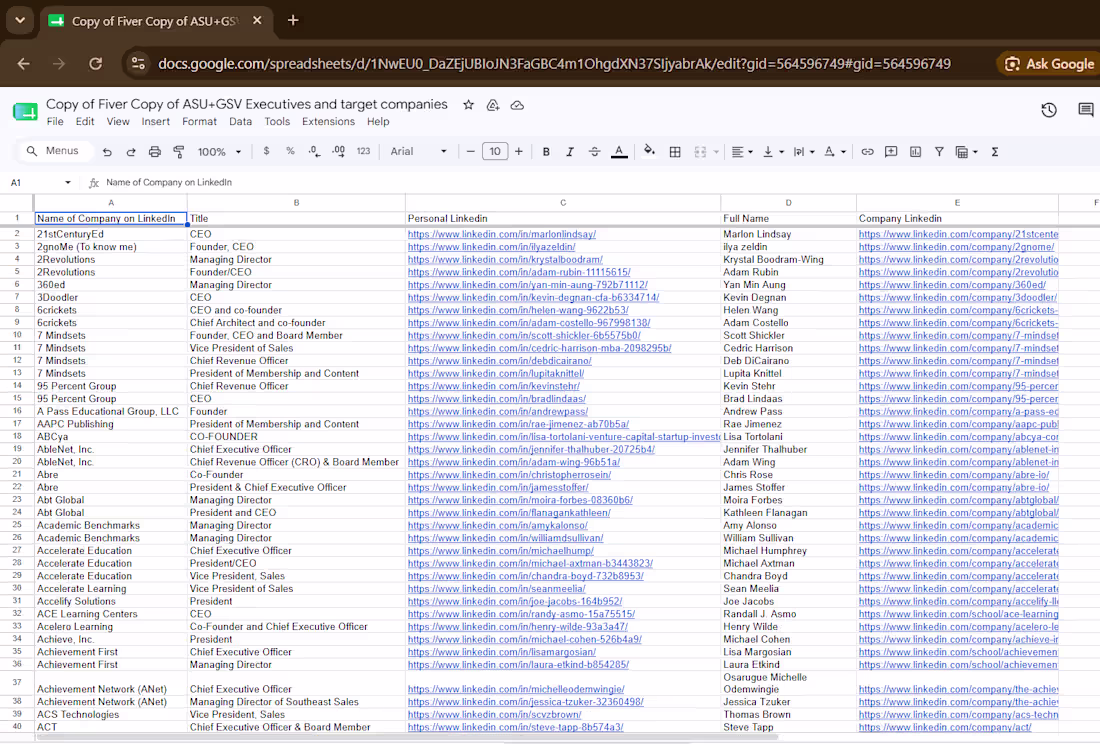
Task: Open the 123 more formats menu
Action: [x=363, y=151]
